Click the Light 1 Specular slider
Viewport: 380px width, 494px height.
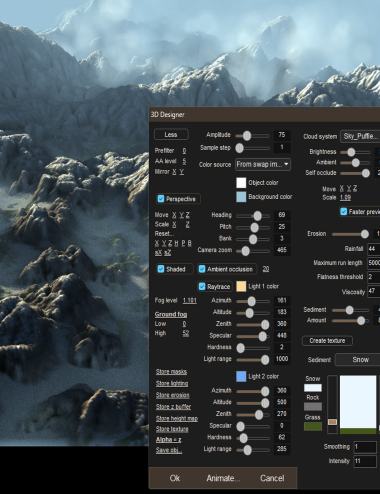pos(252,337)
